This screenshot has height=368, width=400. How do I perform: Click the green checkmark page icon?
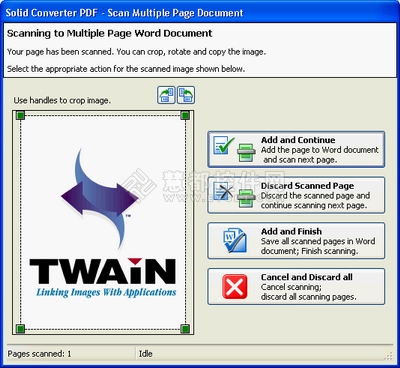[223, 146]
